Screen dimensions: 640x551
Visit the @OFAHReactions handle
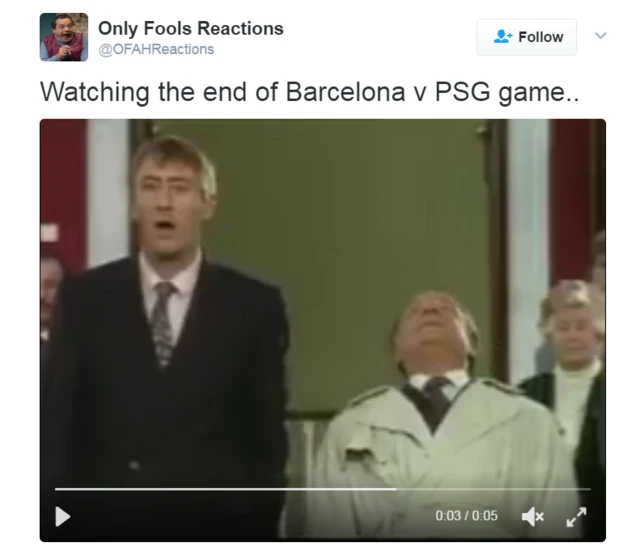156,49
